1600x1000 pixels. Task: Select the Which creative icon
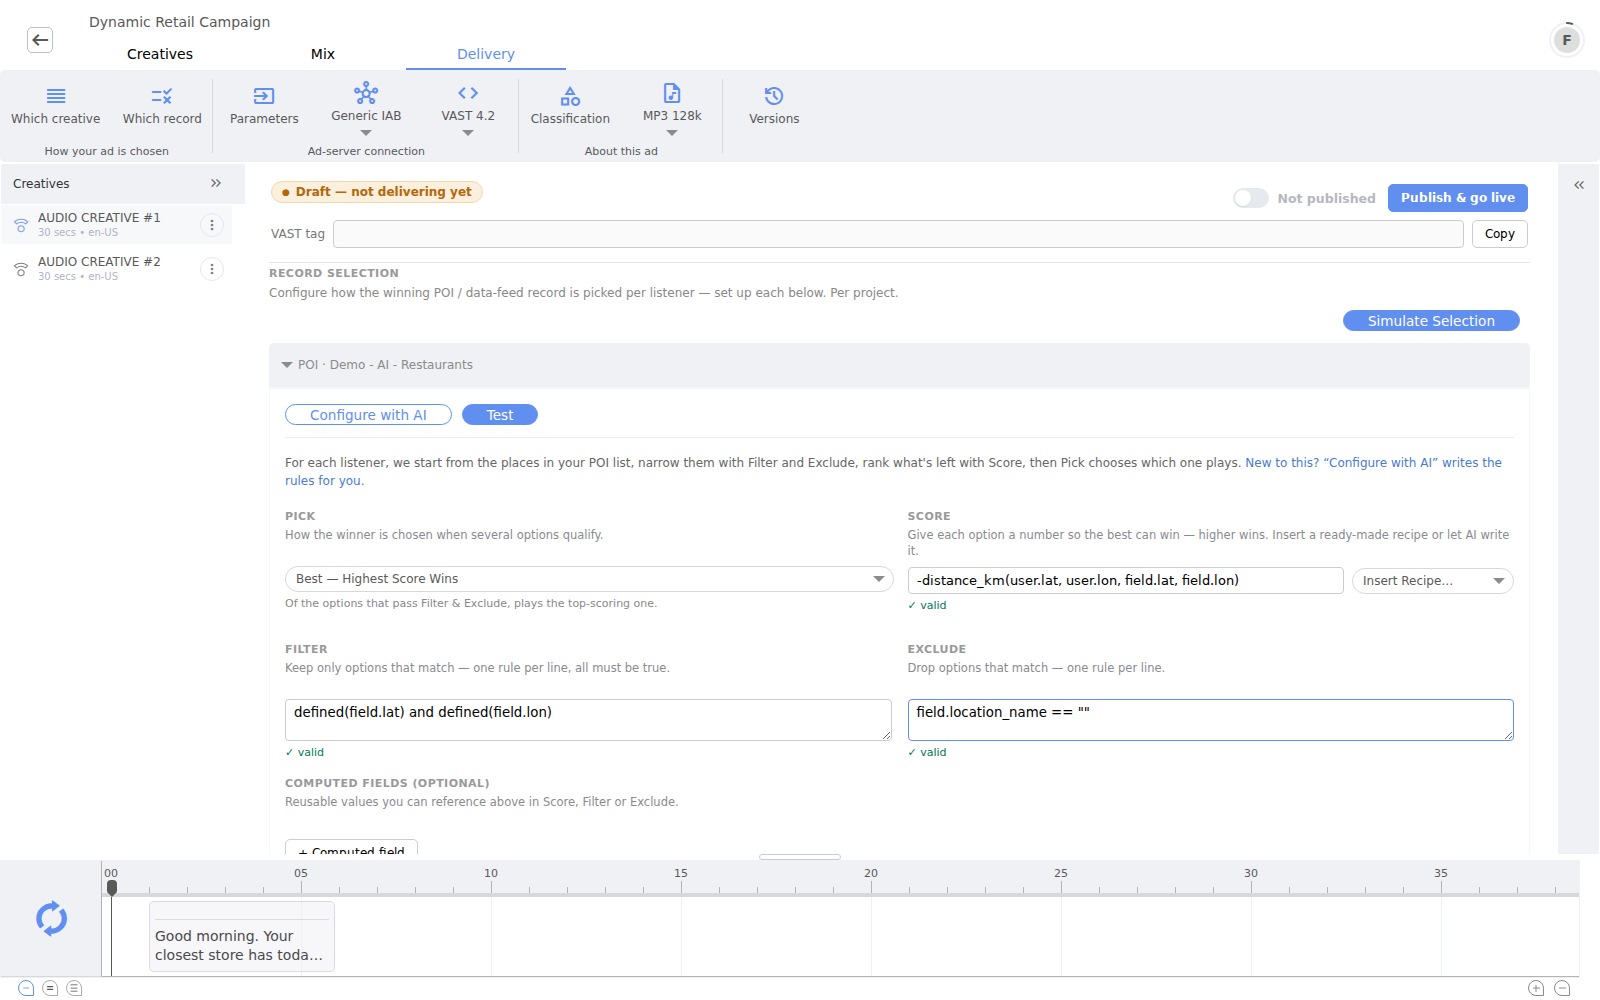pos(56,96)
